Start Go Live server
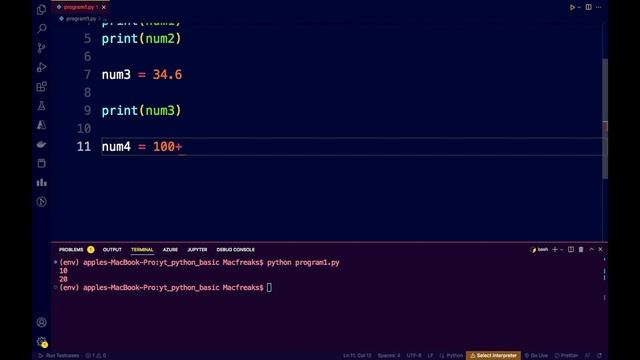This screenshot has height=360, width=640. pyautogui.click(x=536, y=356)
